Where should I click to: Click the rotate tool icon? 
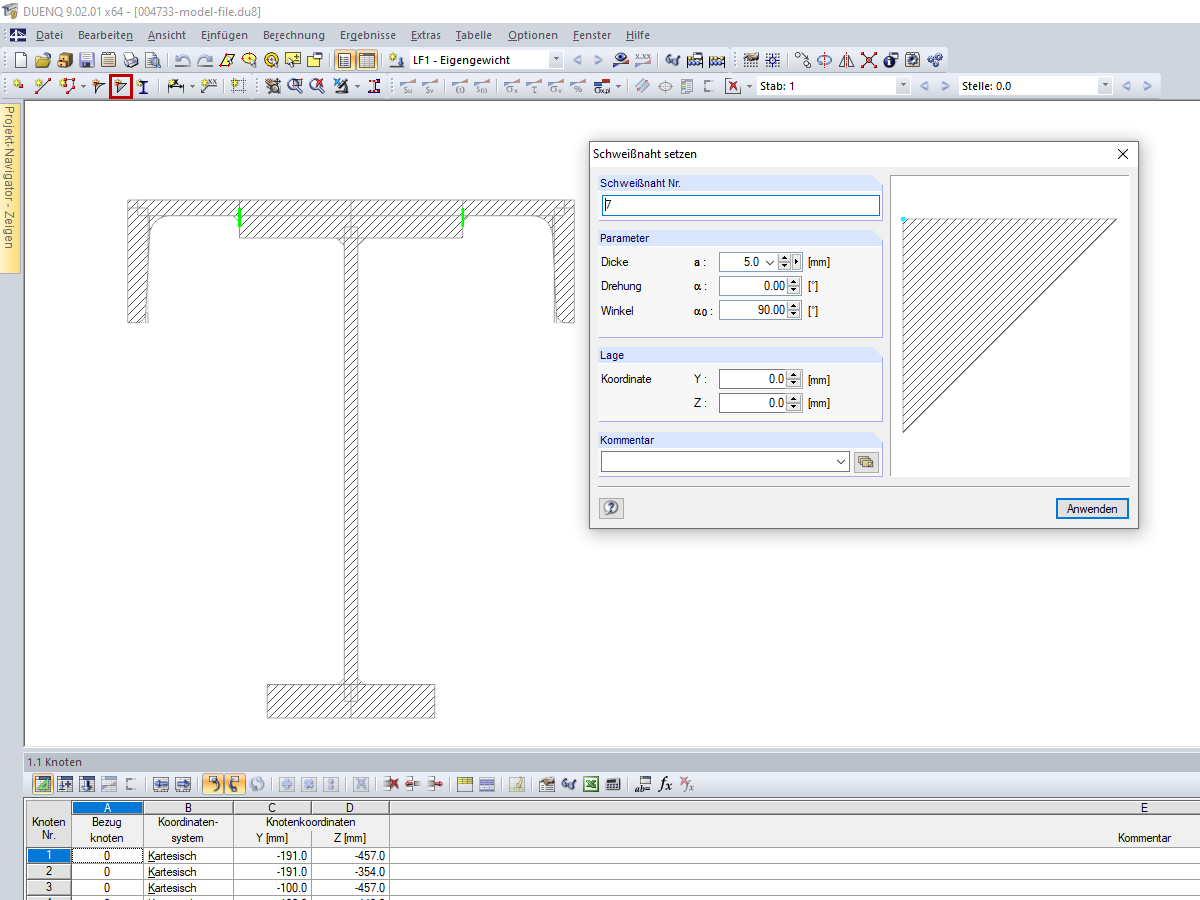(x=825, y=60)
